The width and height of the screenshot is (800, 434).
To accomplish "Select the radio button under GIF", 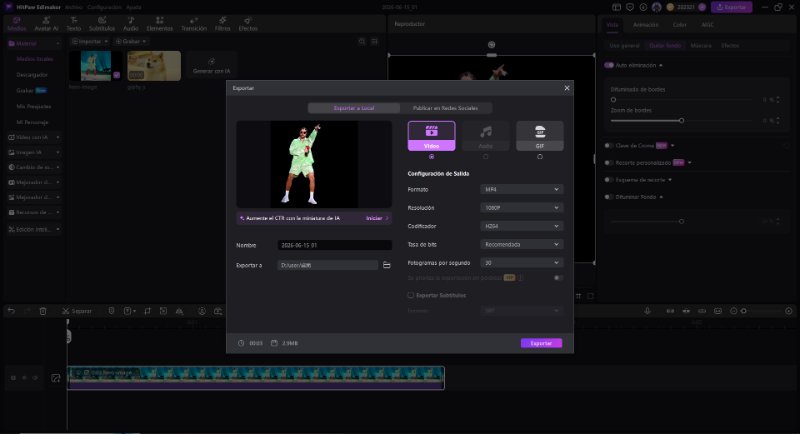I will 540,157.
